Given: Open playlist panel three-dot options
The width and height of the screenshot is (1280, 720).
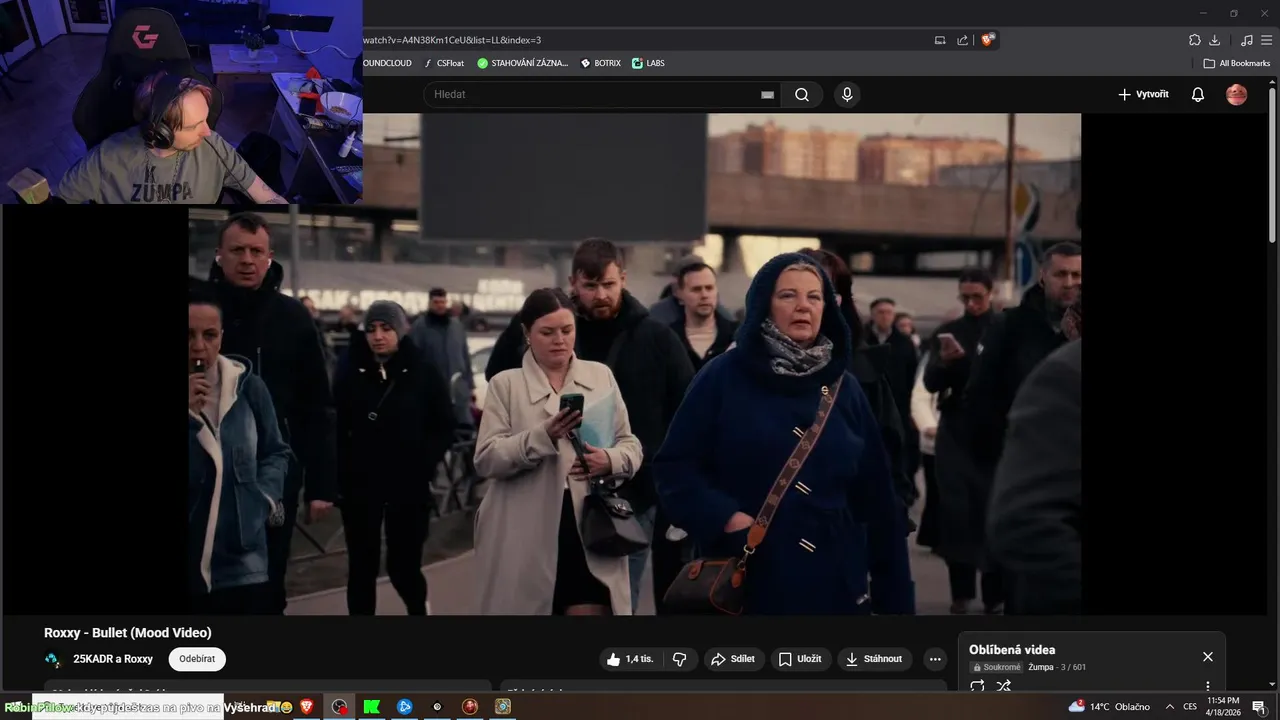Looking at the screenshot, I should [x=1207, y=687].
